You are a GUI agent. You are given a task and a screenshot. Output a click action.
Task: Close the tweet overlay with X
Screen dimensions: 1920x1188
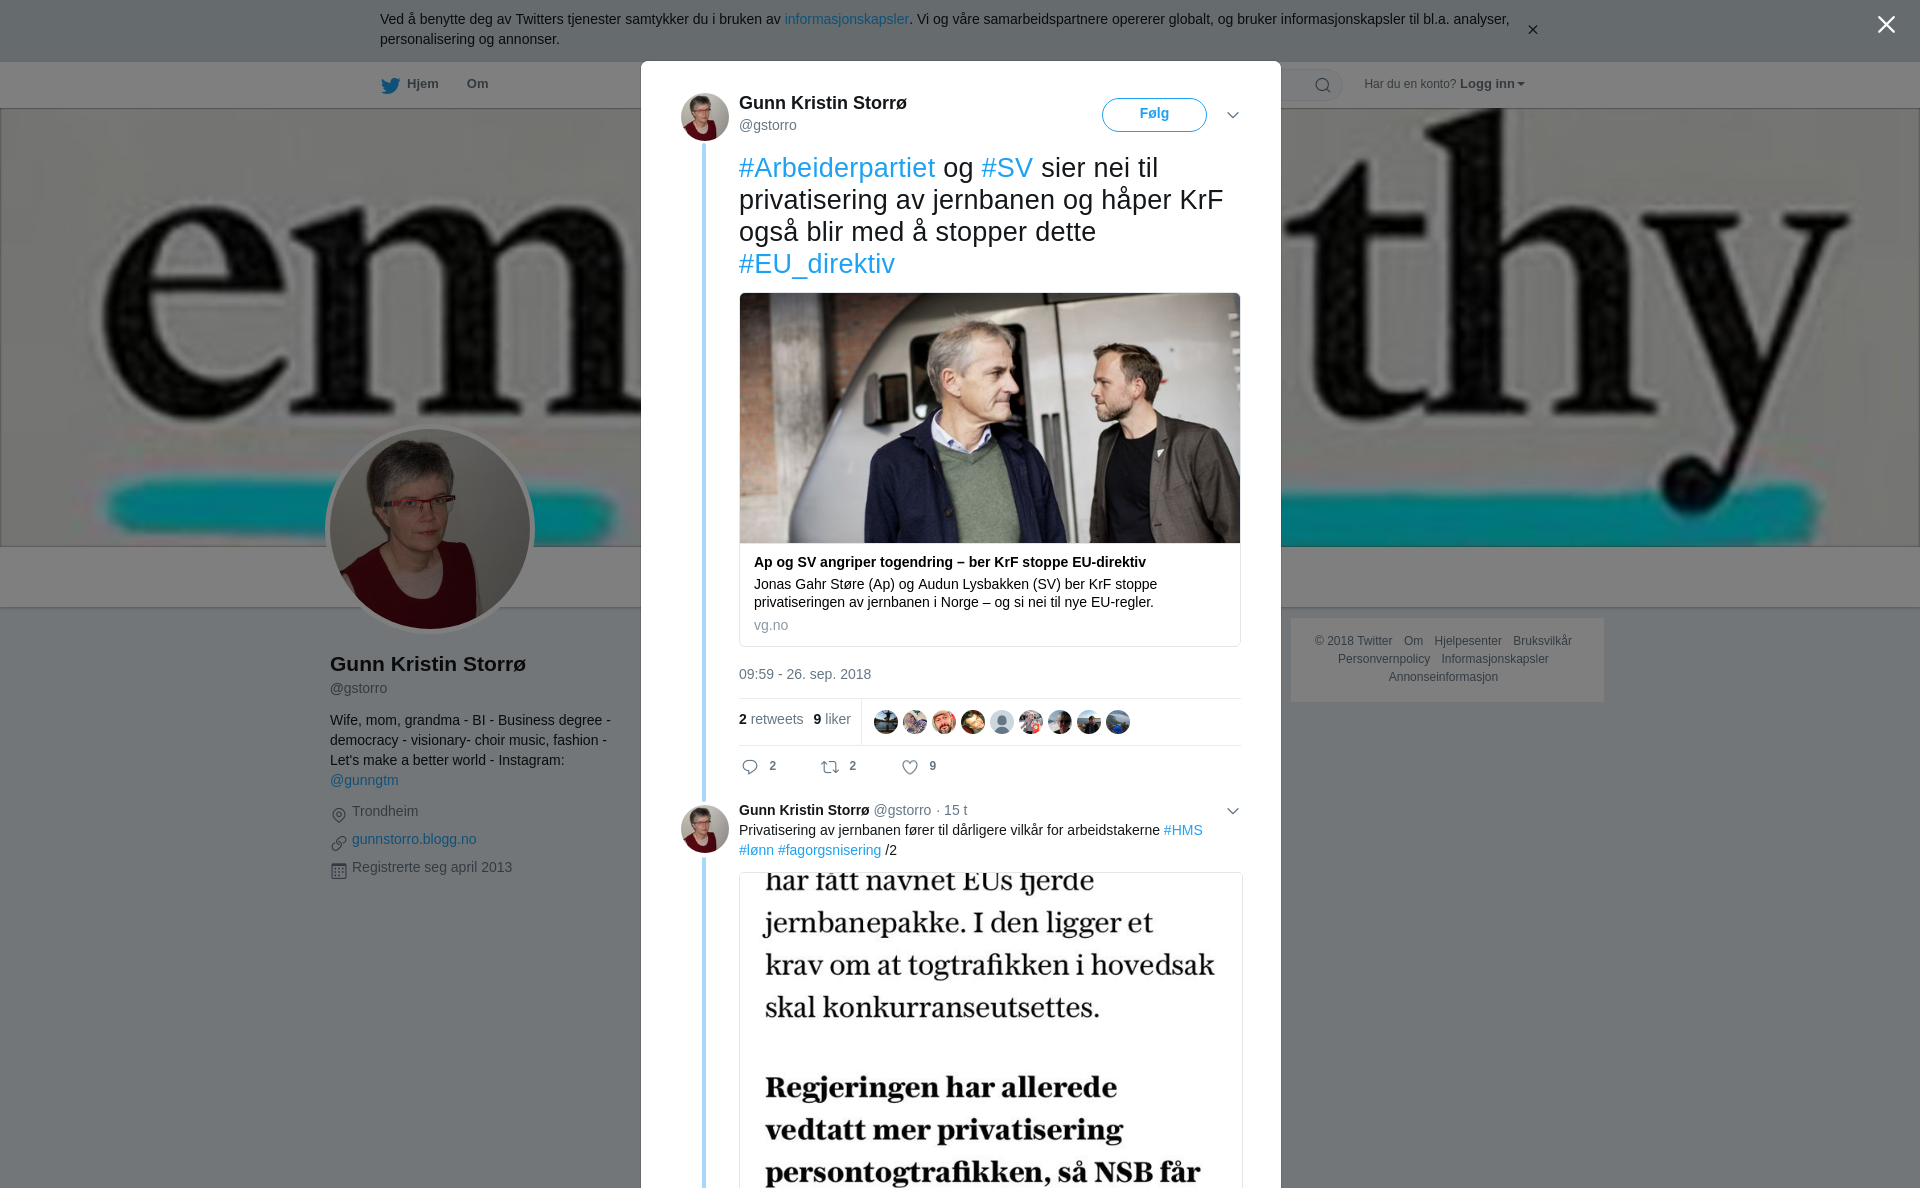click(1886, 24)
